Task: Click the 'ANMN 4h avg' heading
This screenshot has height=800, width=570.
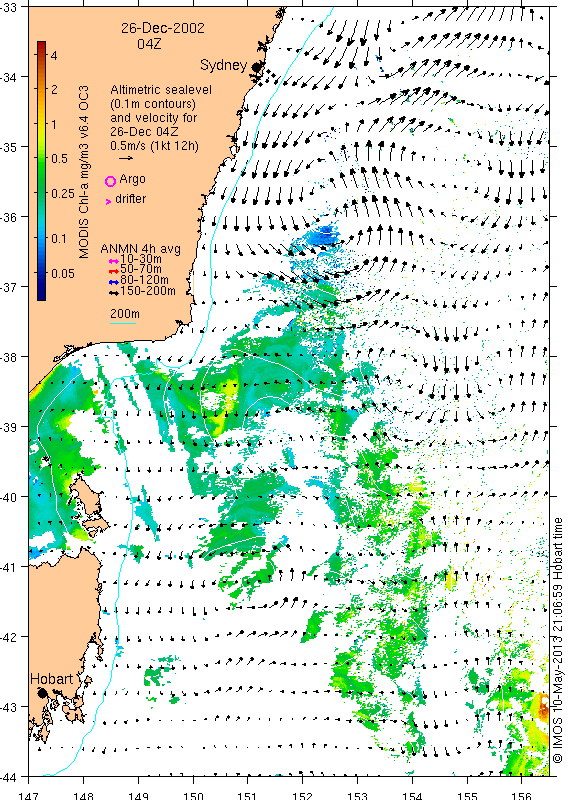Action: coord(141,249)
